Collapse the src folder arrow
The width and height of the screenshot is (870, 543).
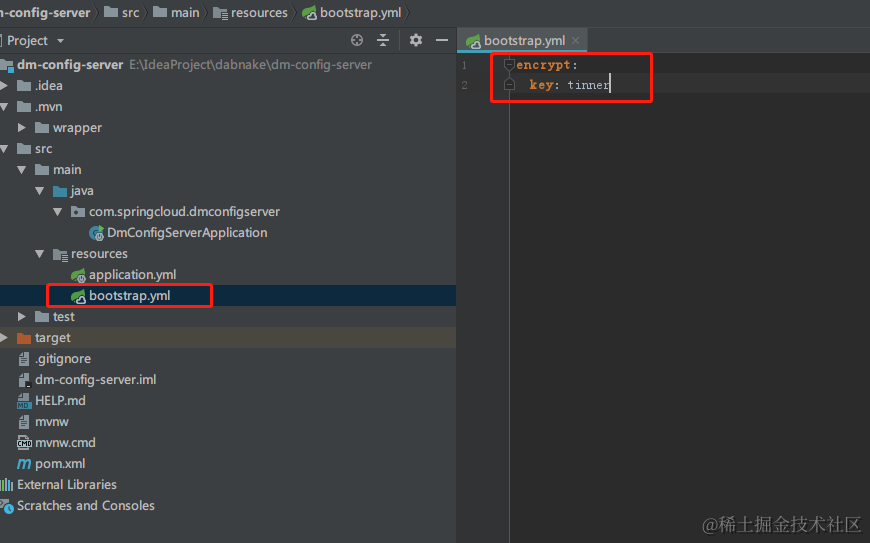click(4, 149)
